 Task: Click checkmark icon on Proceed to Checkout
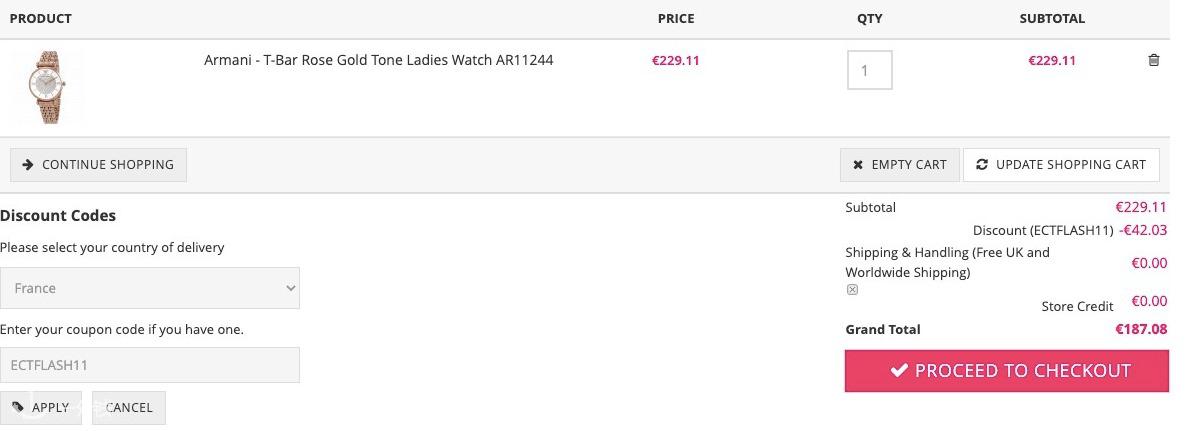[899, 371]
